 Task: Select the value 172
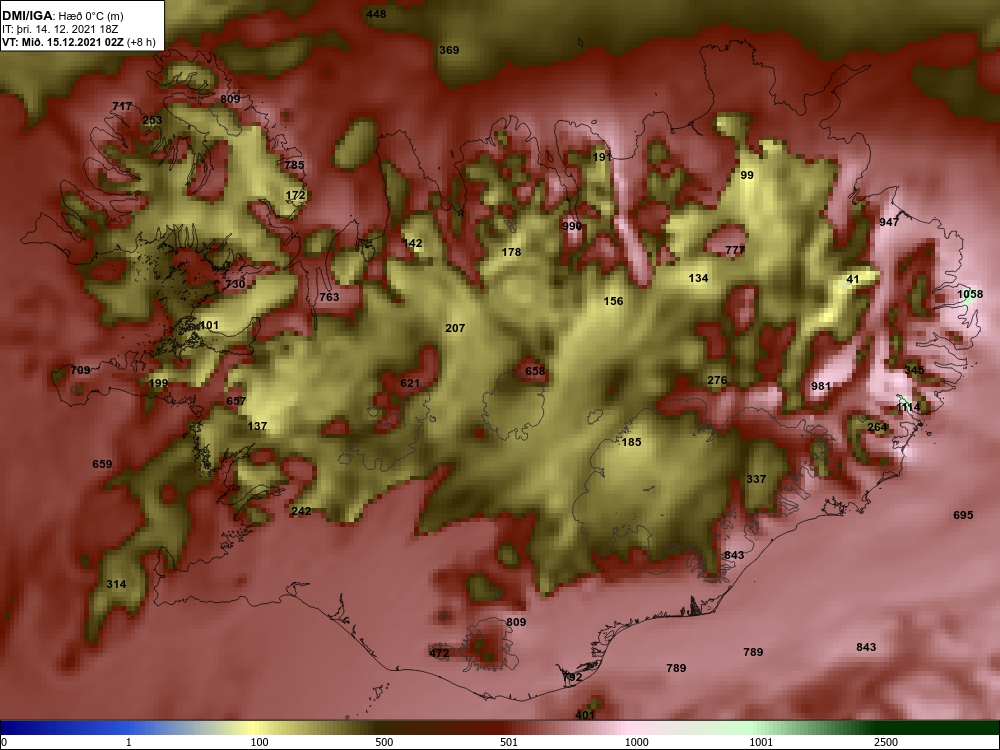click(295, 195)
